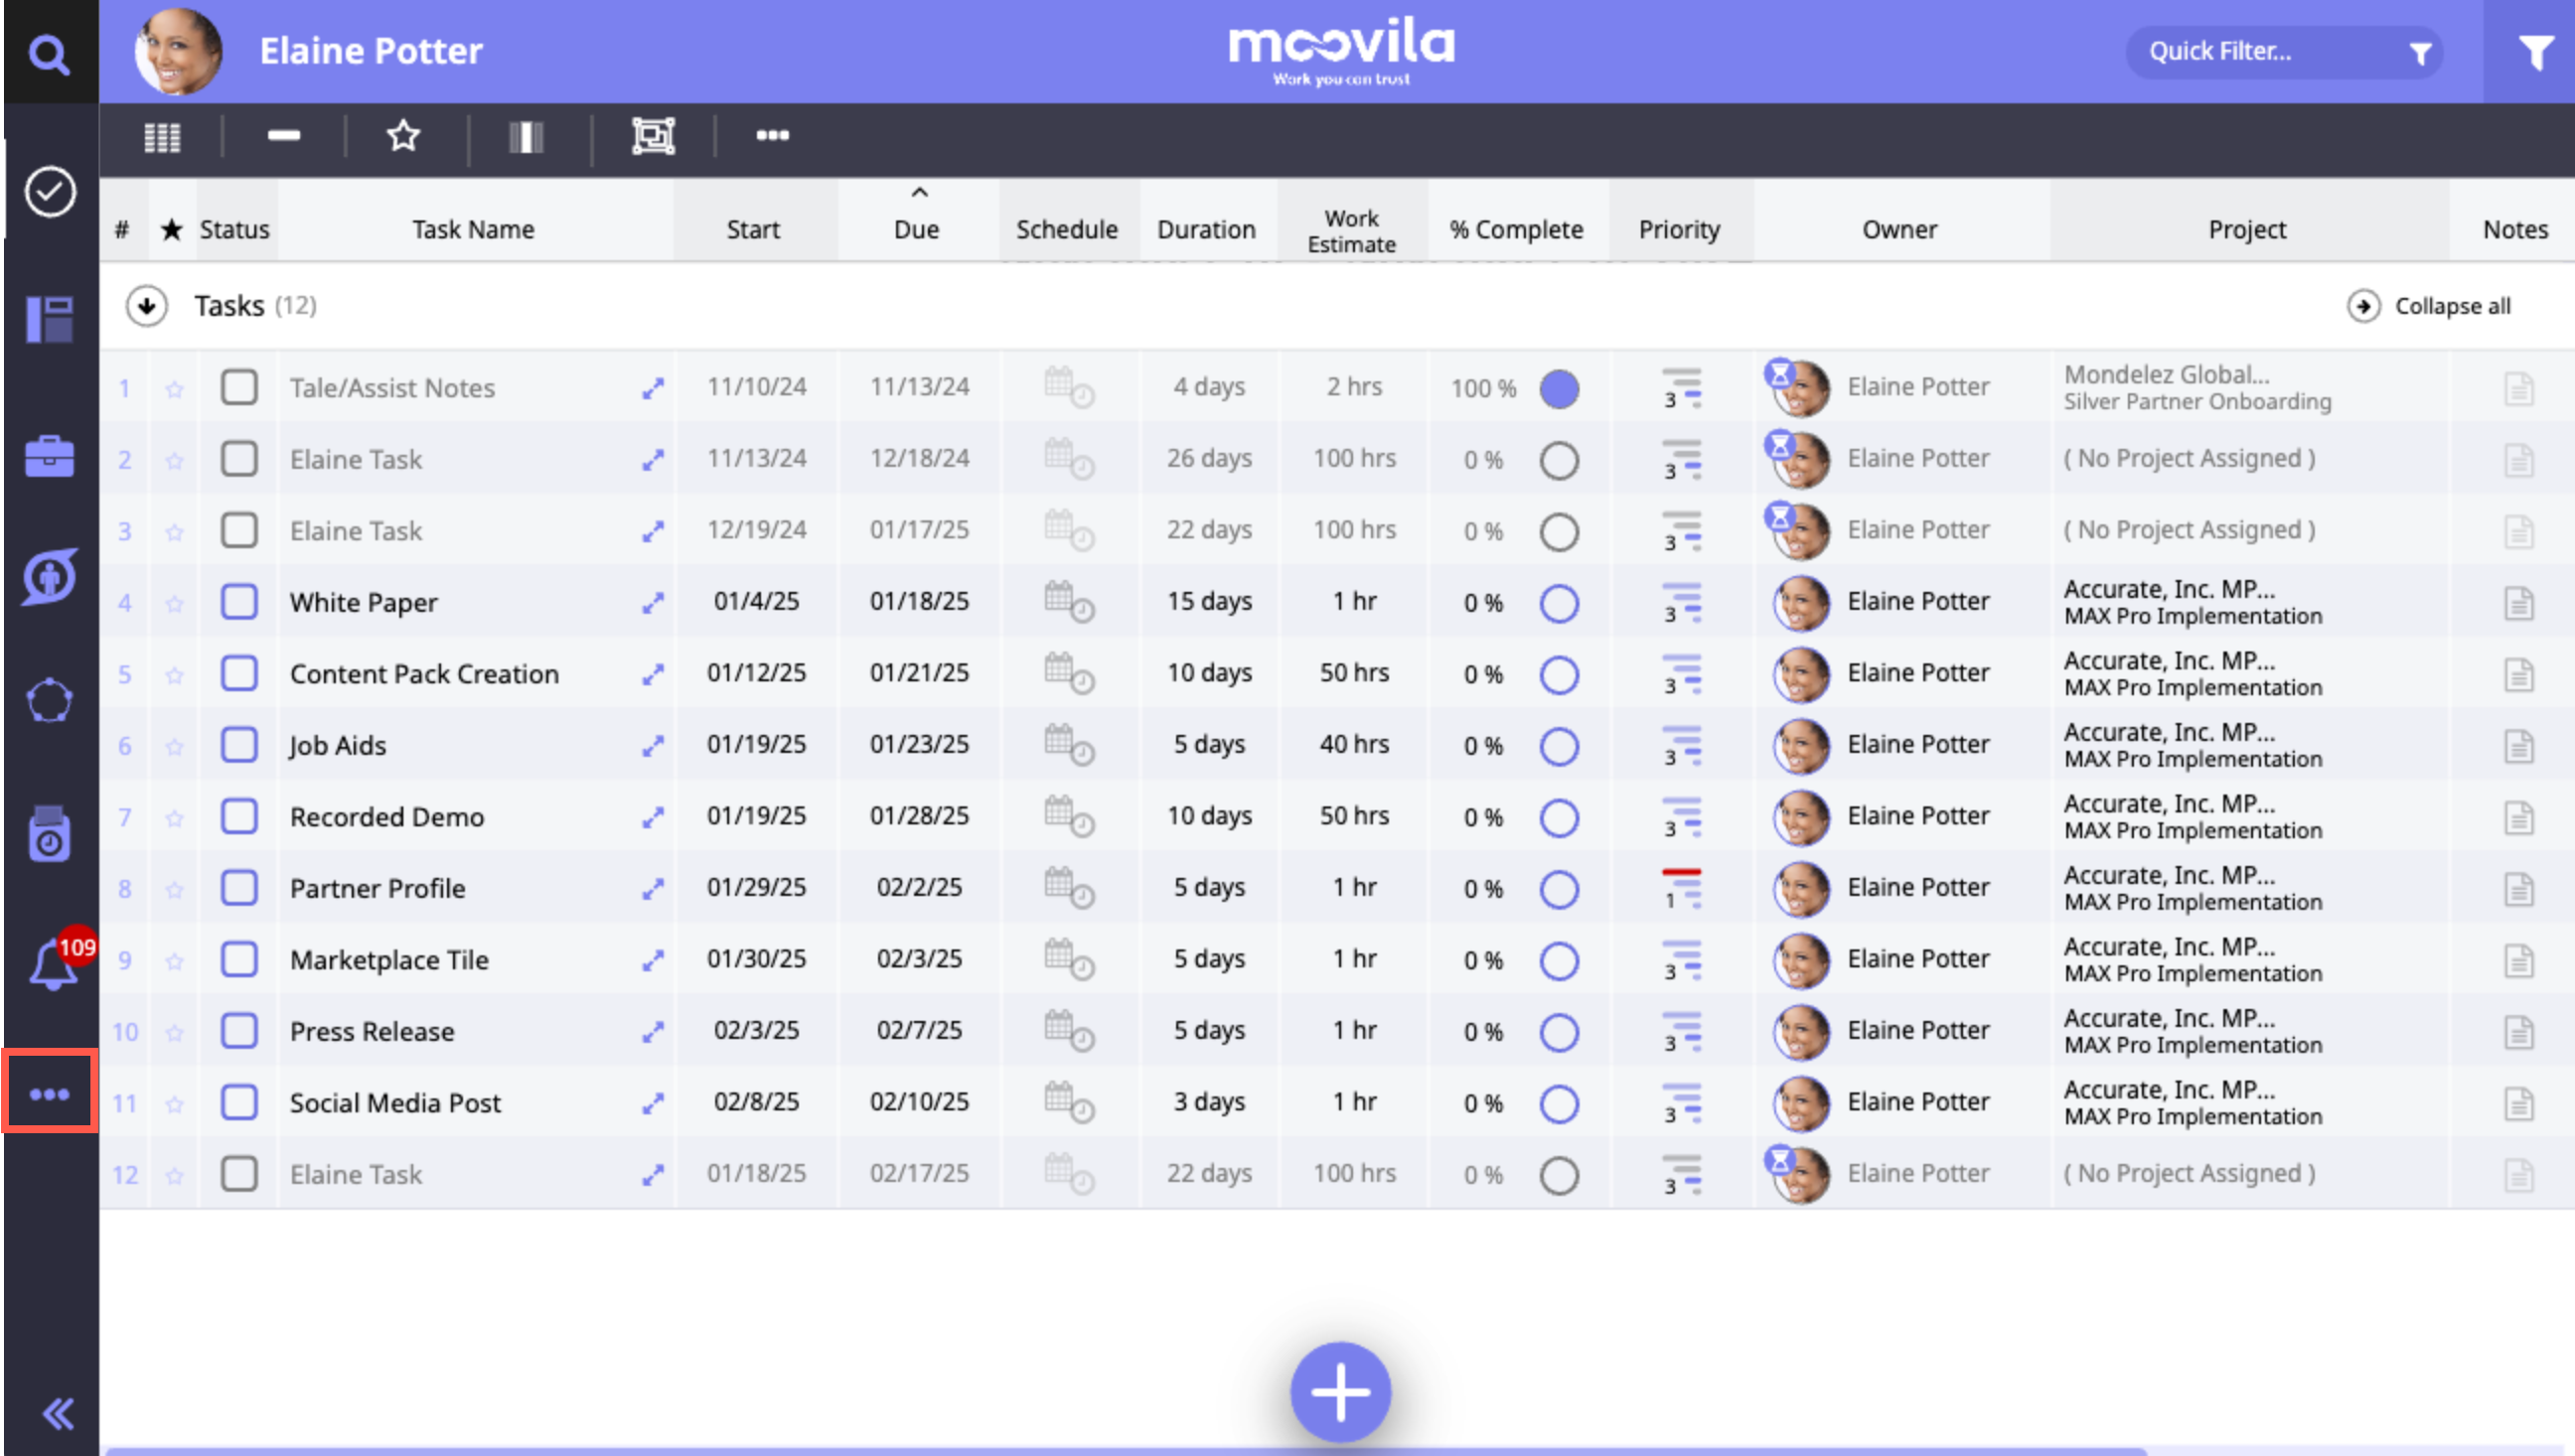This screenshot has width=2575, height=1456.
Task: Click the favorites star toolbar icon
Action: (403, 136)
